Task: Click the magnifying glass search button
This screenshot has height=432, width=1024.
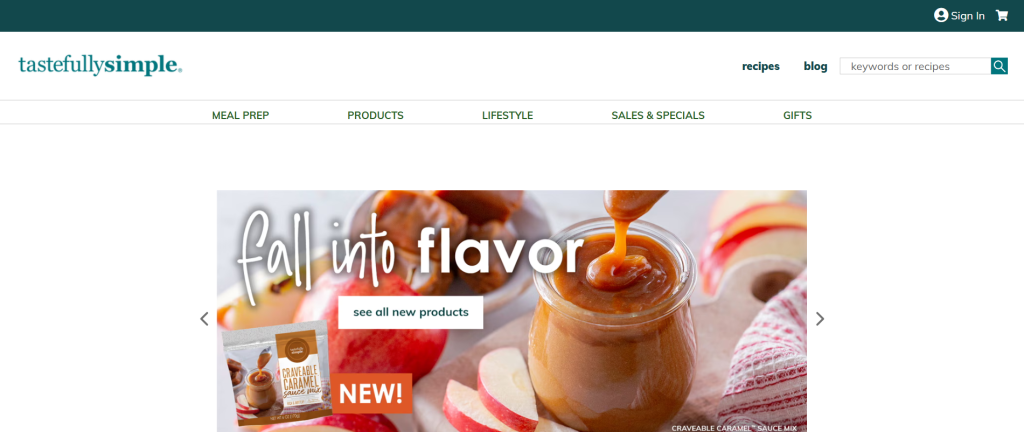Action: pos(999,66)
